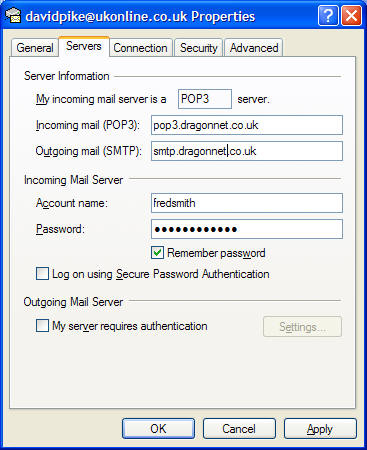Check My server requires authentication
Viewport: 367px width, 450px height.
coord(42,326)
